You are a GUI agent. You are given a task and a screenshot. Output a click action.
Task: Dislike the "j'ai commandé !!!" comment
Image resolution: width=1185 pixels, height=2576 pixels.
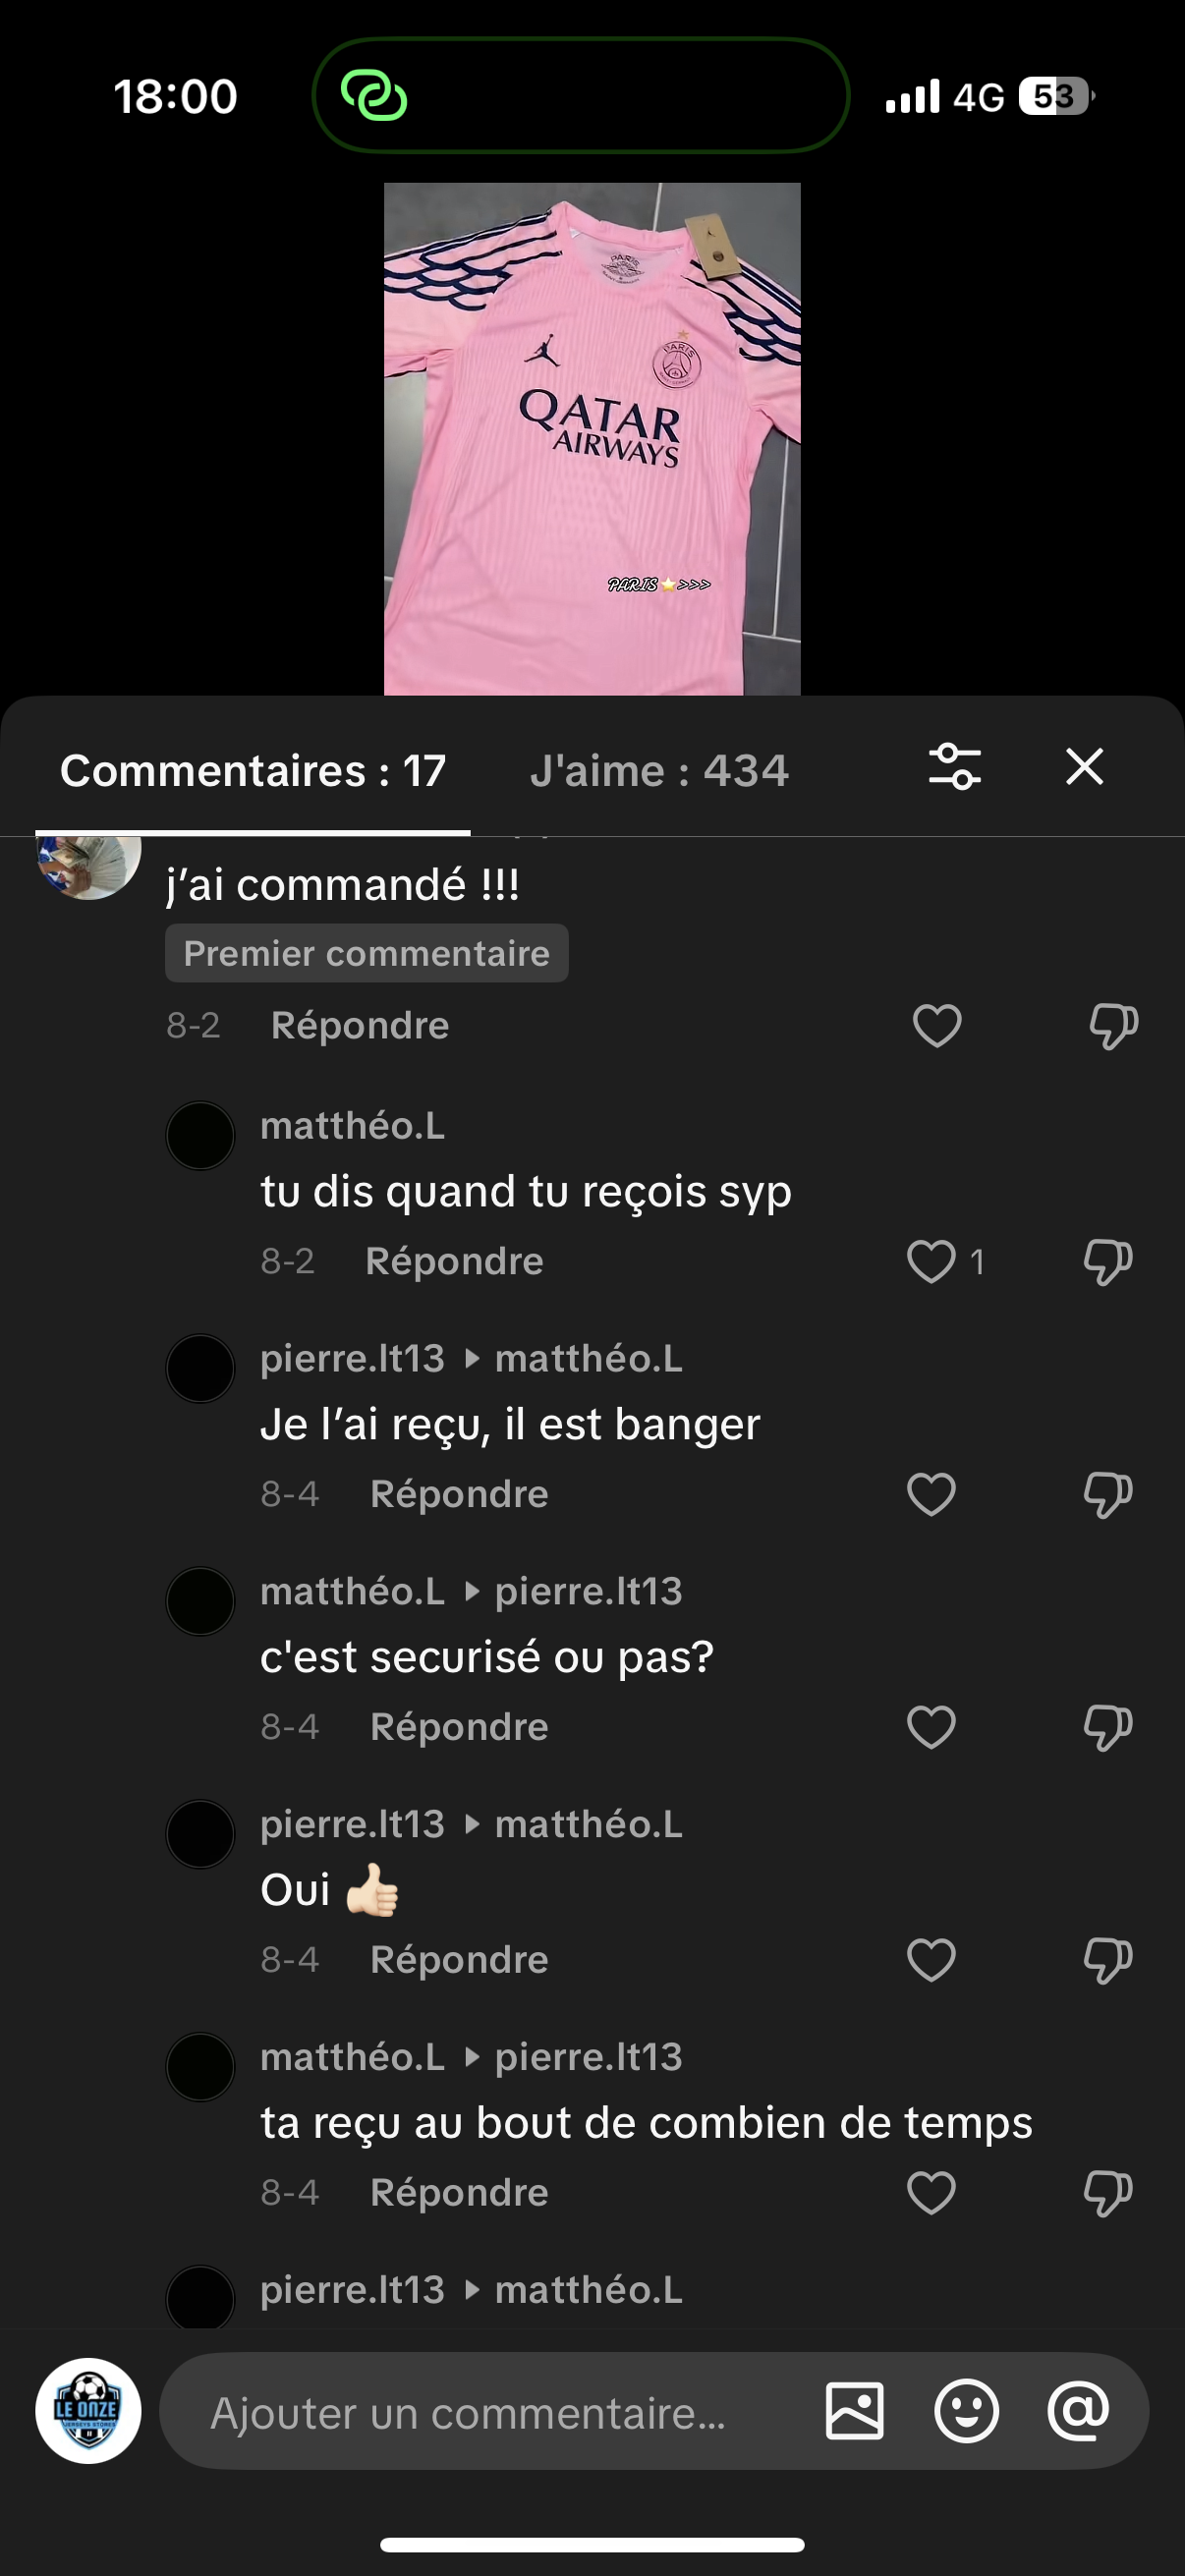pyautogui.click(x=1113, y=1026)
